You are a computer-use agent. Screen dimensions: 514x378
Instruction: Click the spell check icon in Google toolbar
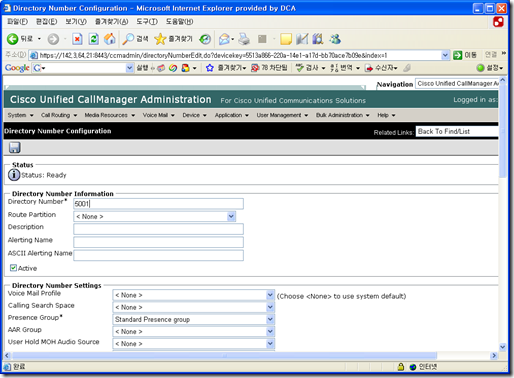pyautogui.click(x=300, y=68)
